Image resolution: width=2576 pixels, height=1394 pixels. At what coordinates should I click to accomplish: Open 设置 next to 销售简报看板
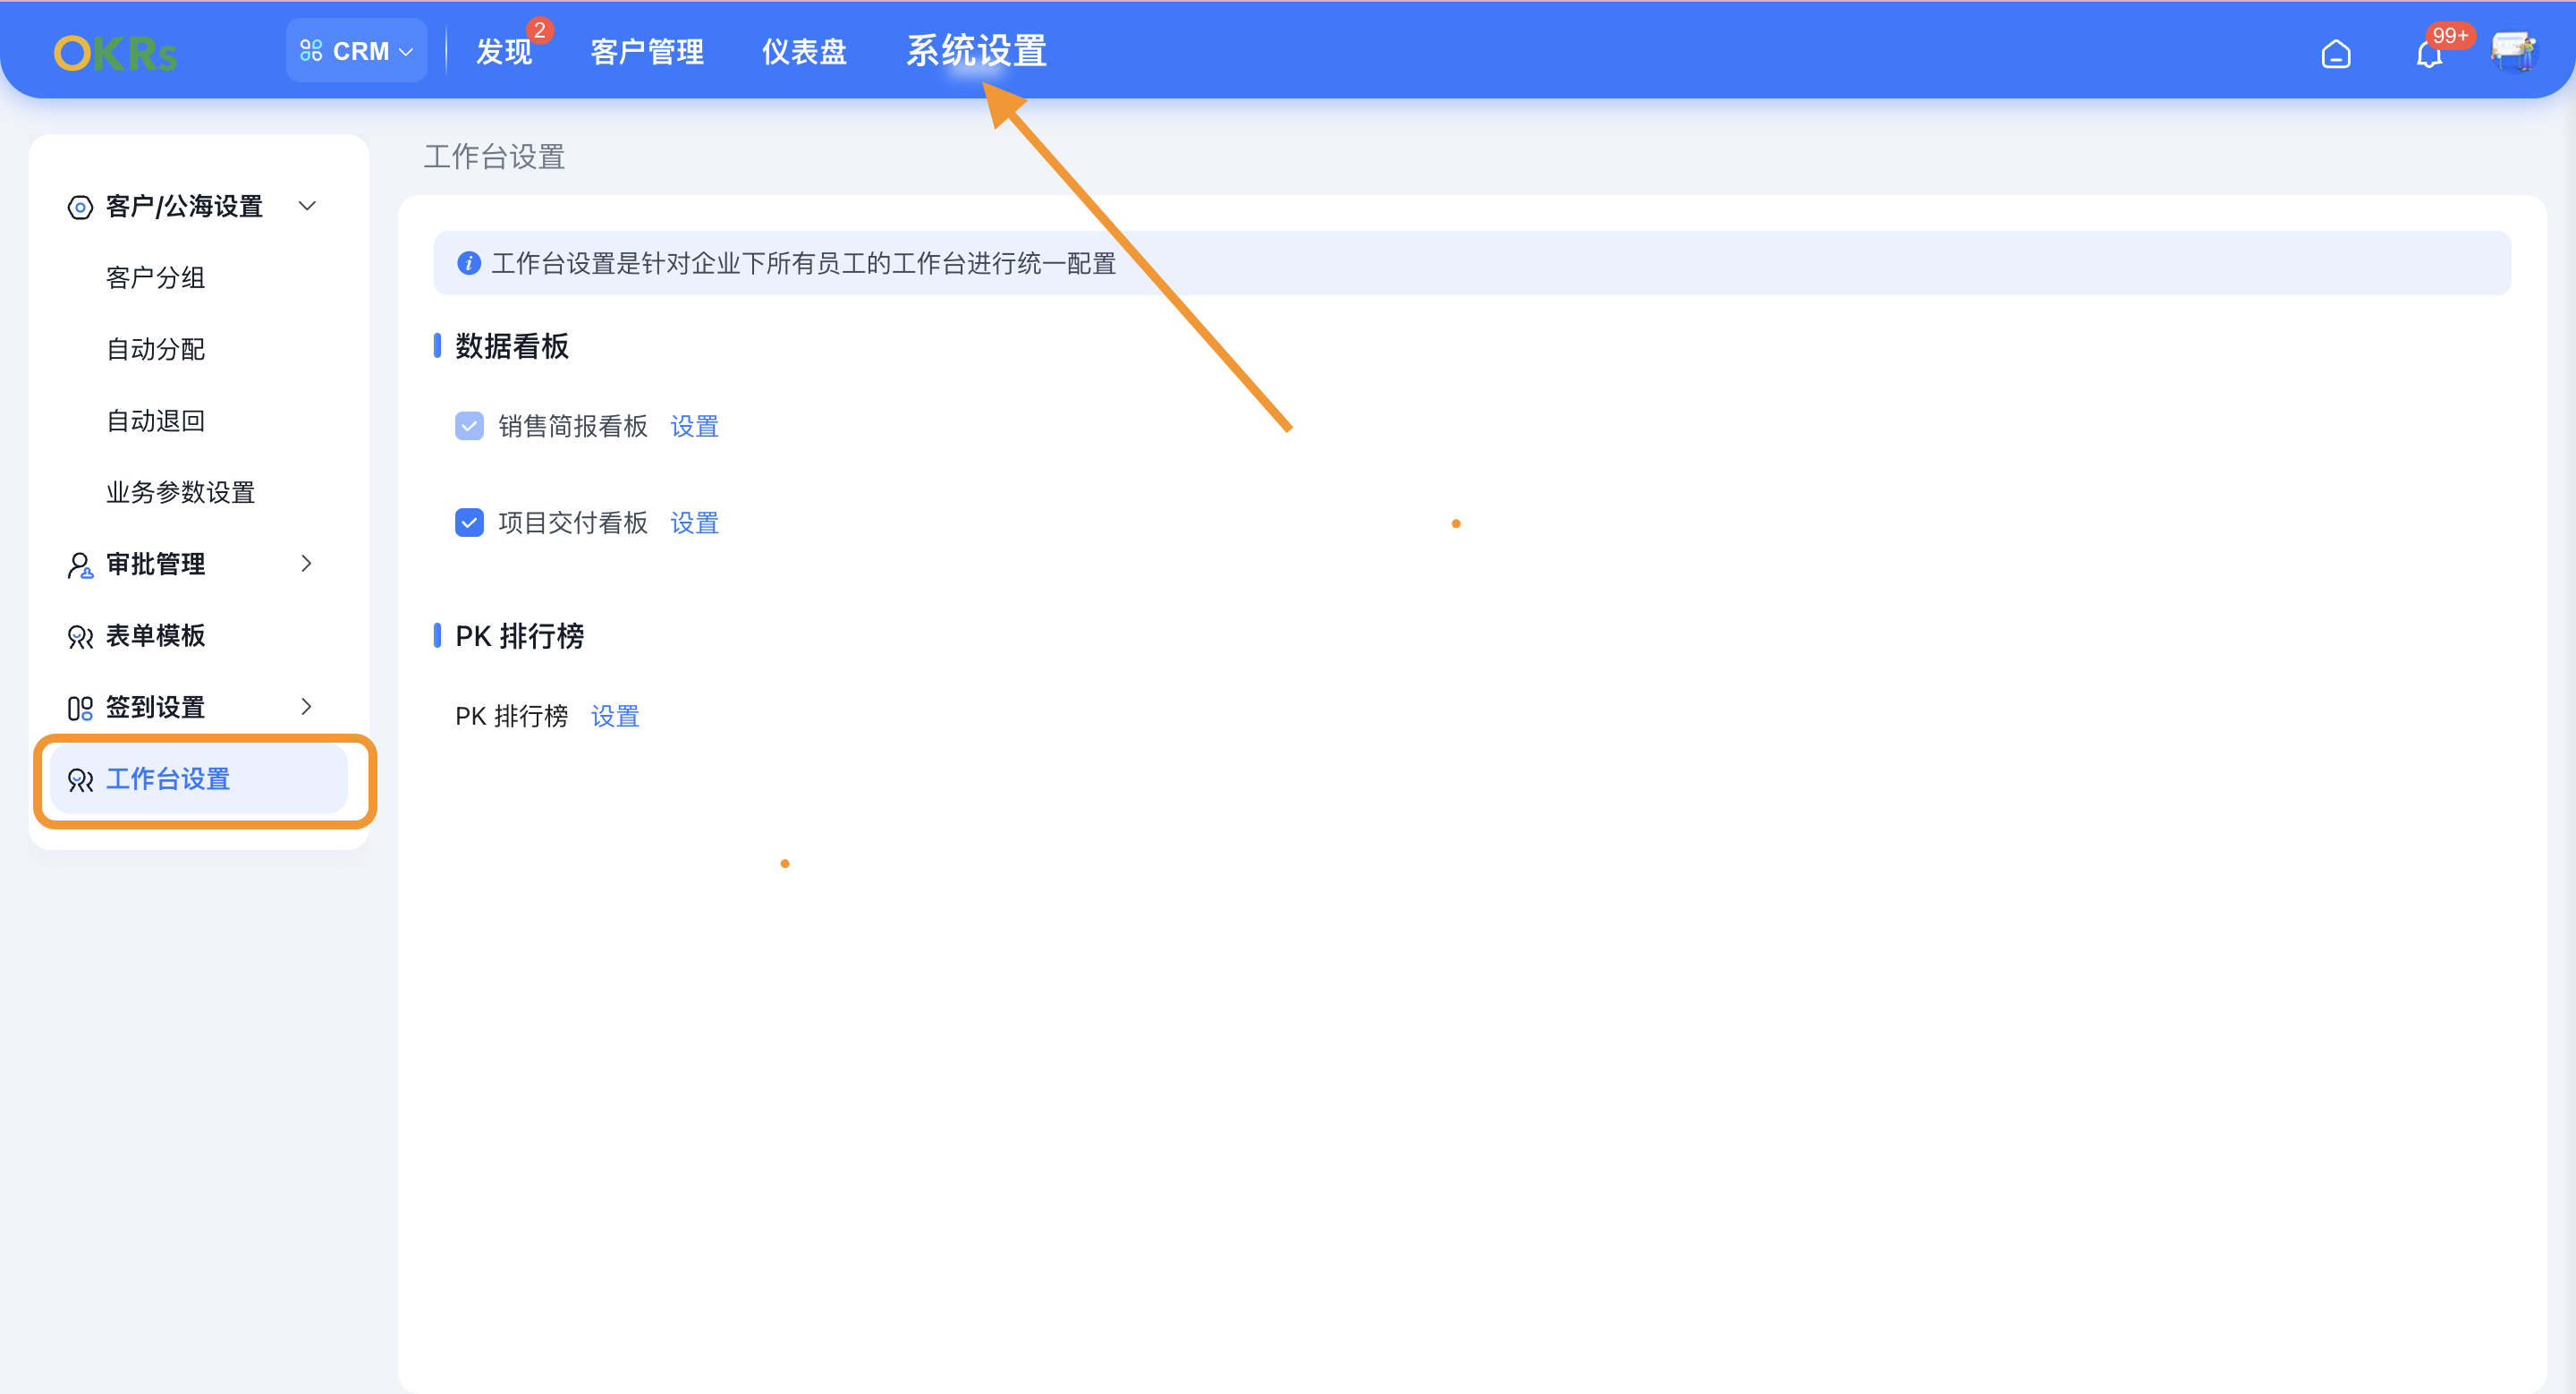(694, 426)
